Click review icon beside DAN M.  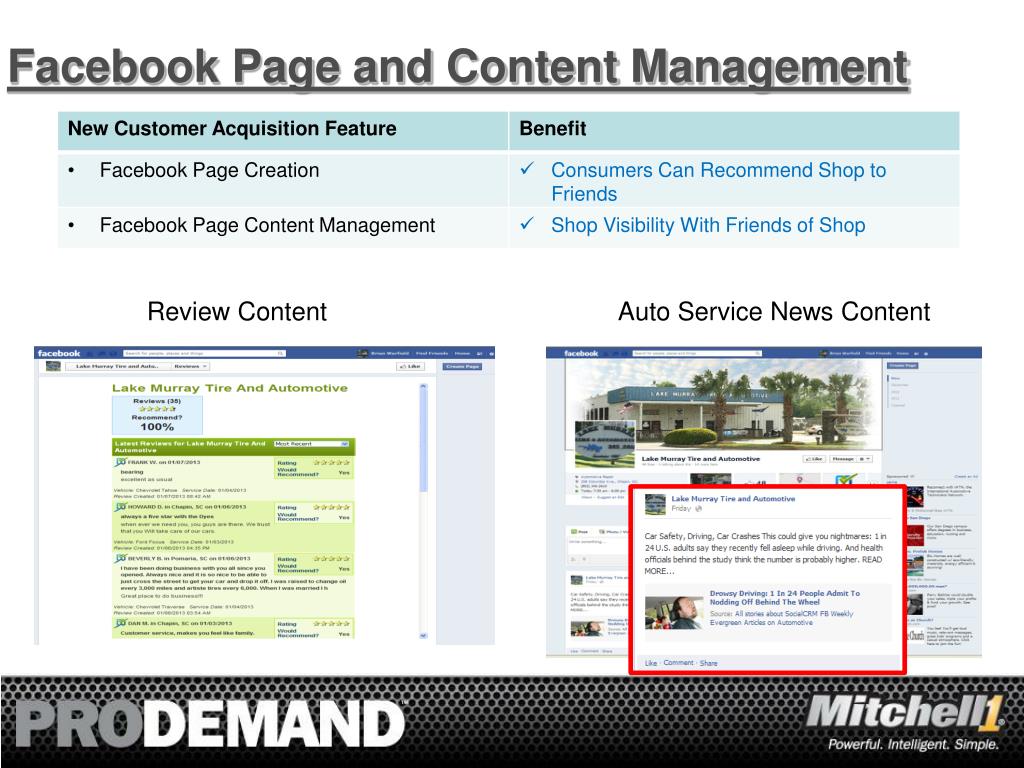pyautogui.click(x=120, y=624)
